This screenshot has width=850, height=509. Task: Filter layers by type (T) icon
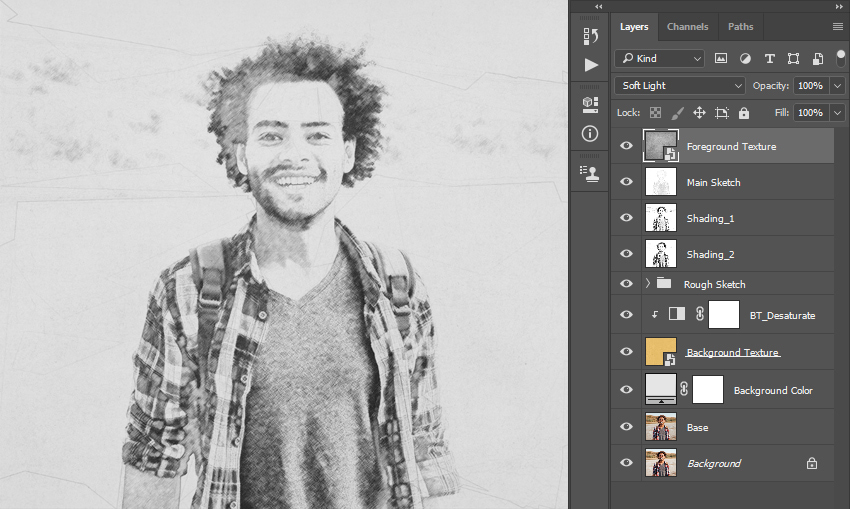[x=769, y=59]
